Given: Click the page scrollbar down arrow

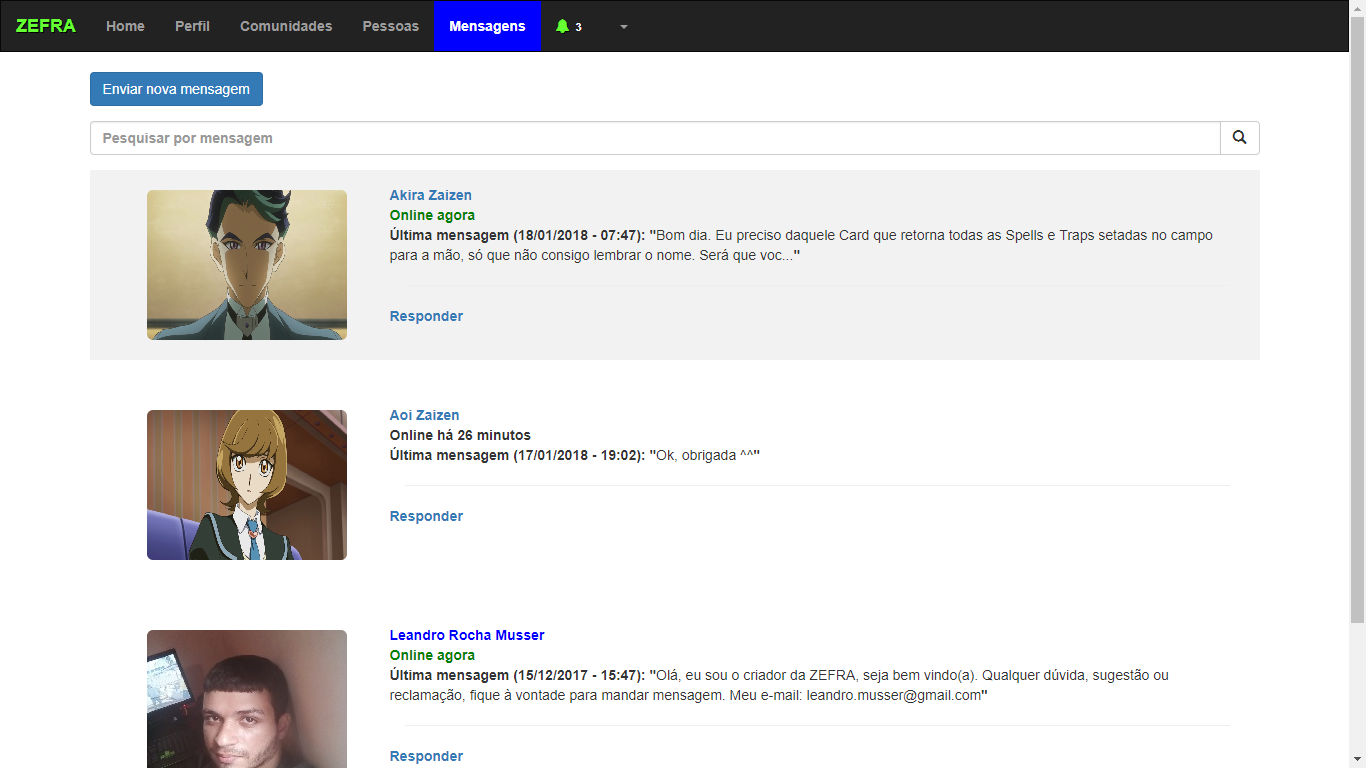Looking at the screenshot, I should (x=1358, y=760).
